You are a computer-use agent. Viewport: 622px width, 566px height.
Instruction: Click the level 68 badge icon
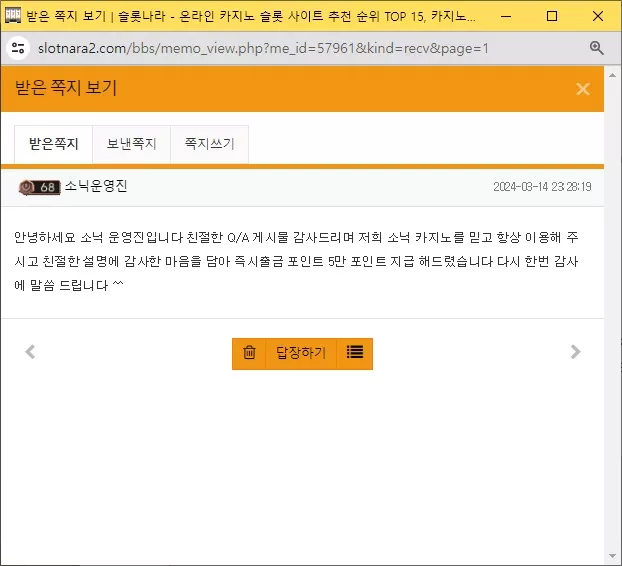coord(39,187)
